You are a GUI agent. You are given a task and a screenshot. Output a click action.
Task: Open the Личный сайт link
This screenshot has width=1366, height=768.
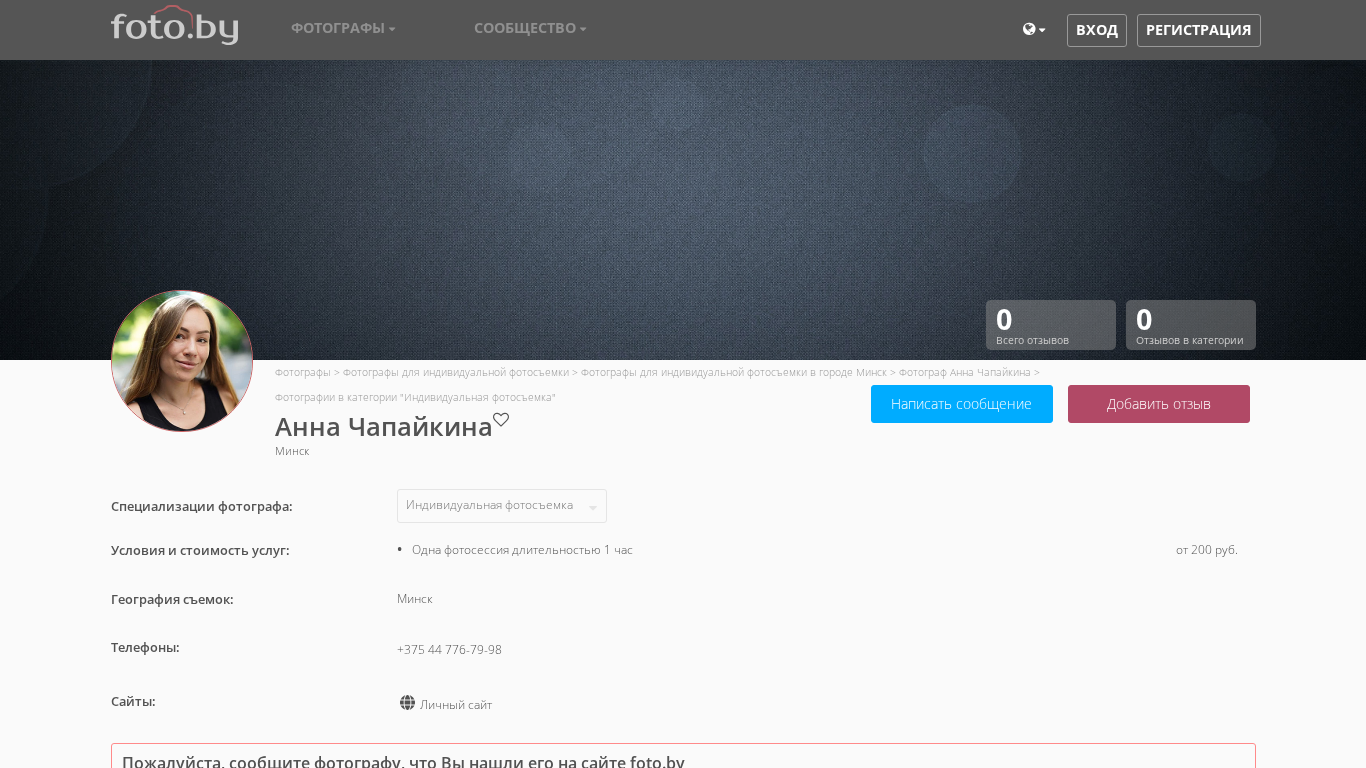(x=456, y=705)
